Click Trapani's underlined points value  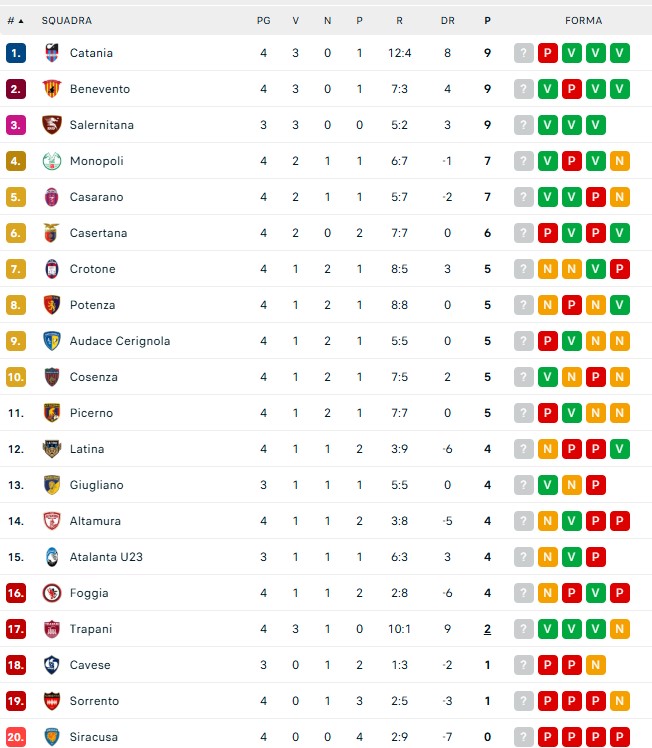[487, 629]
